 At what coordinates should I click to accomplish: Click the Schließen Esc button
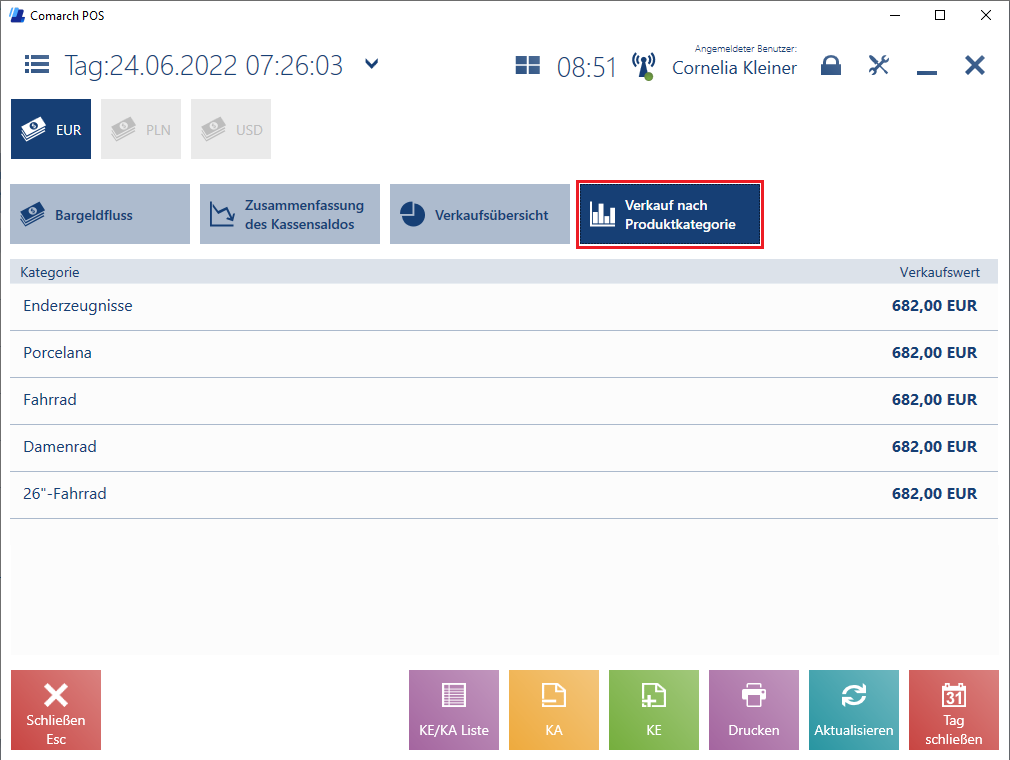[56, 710]
